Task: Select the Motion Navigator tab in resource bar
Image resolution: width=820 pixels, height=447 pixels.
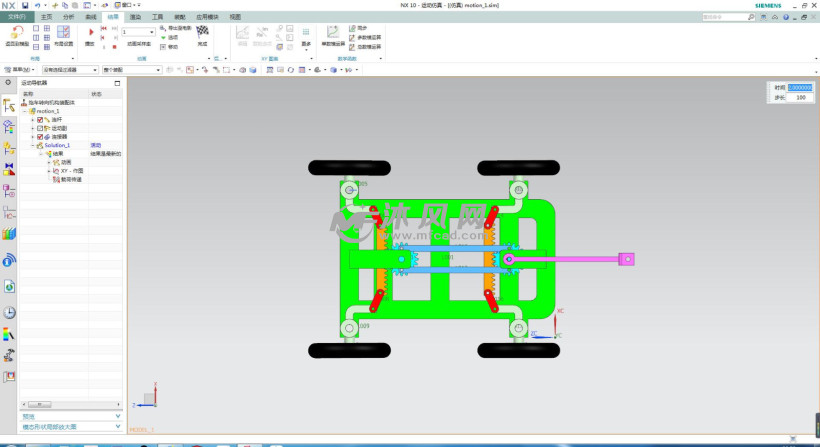Action: click(x=9, y=106)
